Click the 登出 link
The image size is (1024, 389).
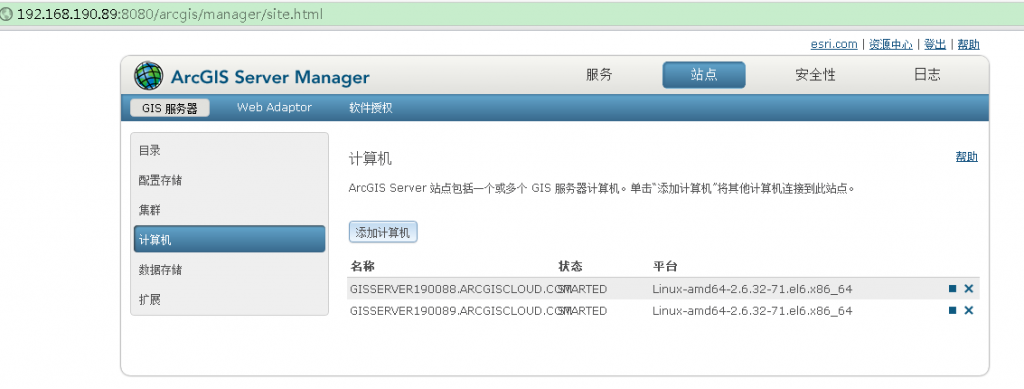pyautogui.click(x=935, y=44)
